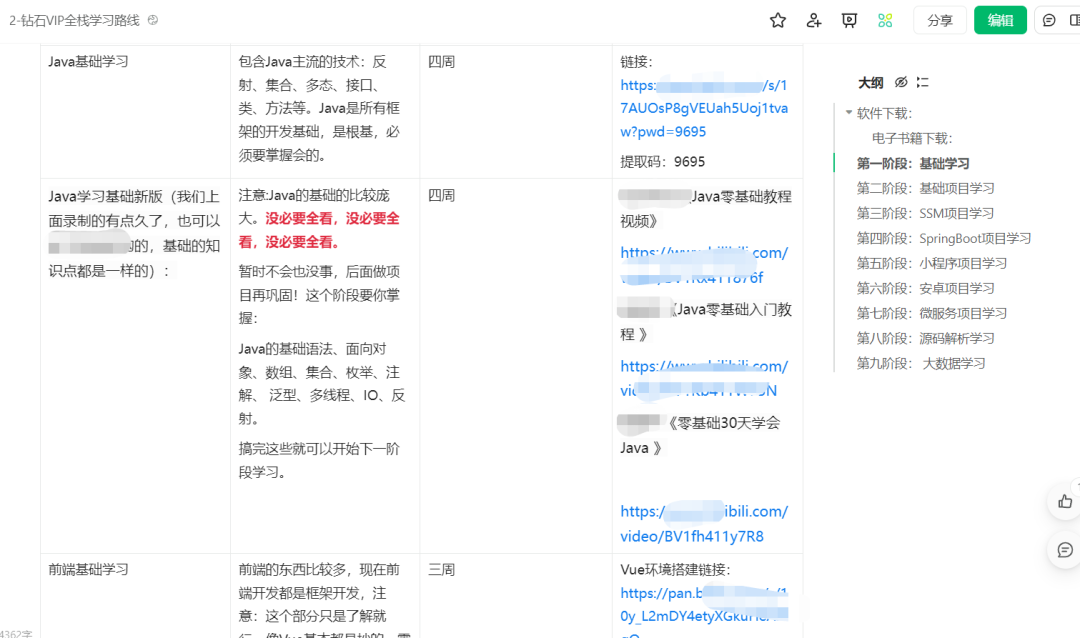Give a thumbs-up using the like icon

(1063, 501)
